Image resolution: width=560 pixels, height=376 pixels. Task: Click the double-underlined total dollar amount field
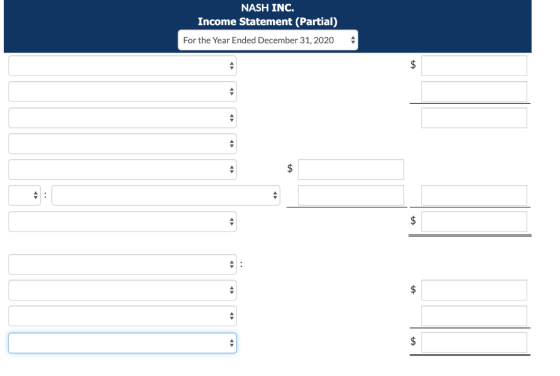pyautogui.click(x=474, y=221)
